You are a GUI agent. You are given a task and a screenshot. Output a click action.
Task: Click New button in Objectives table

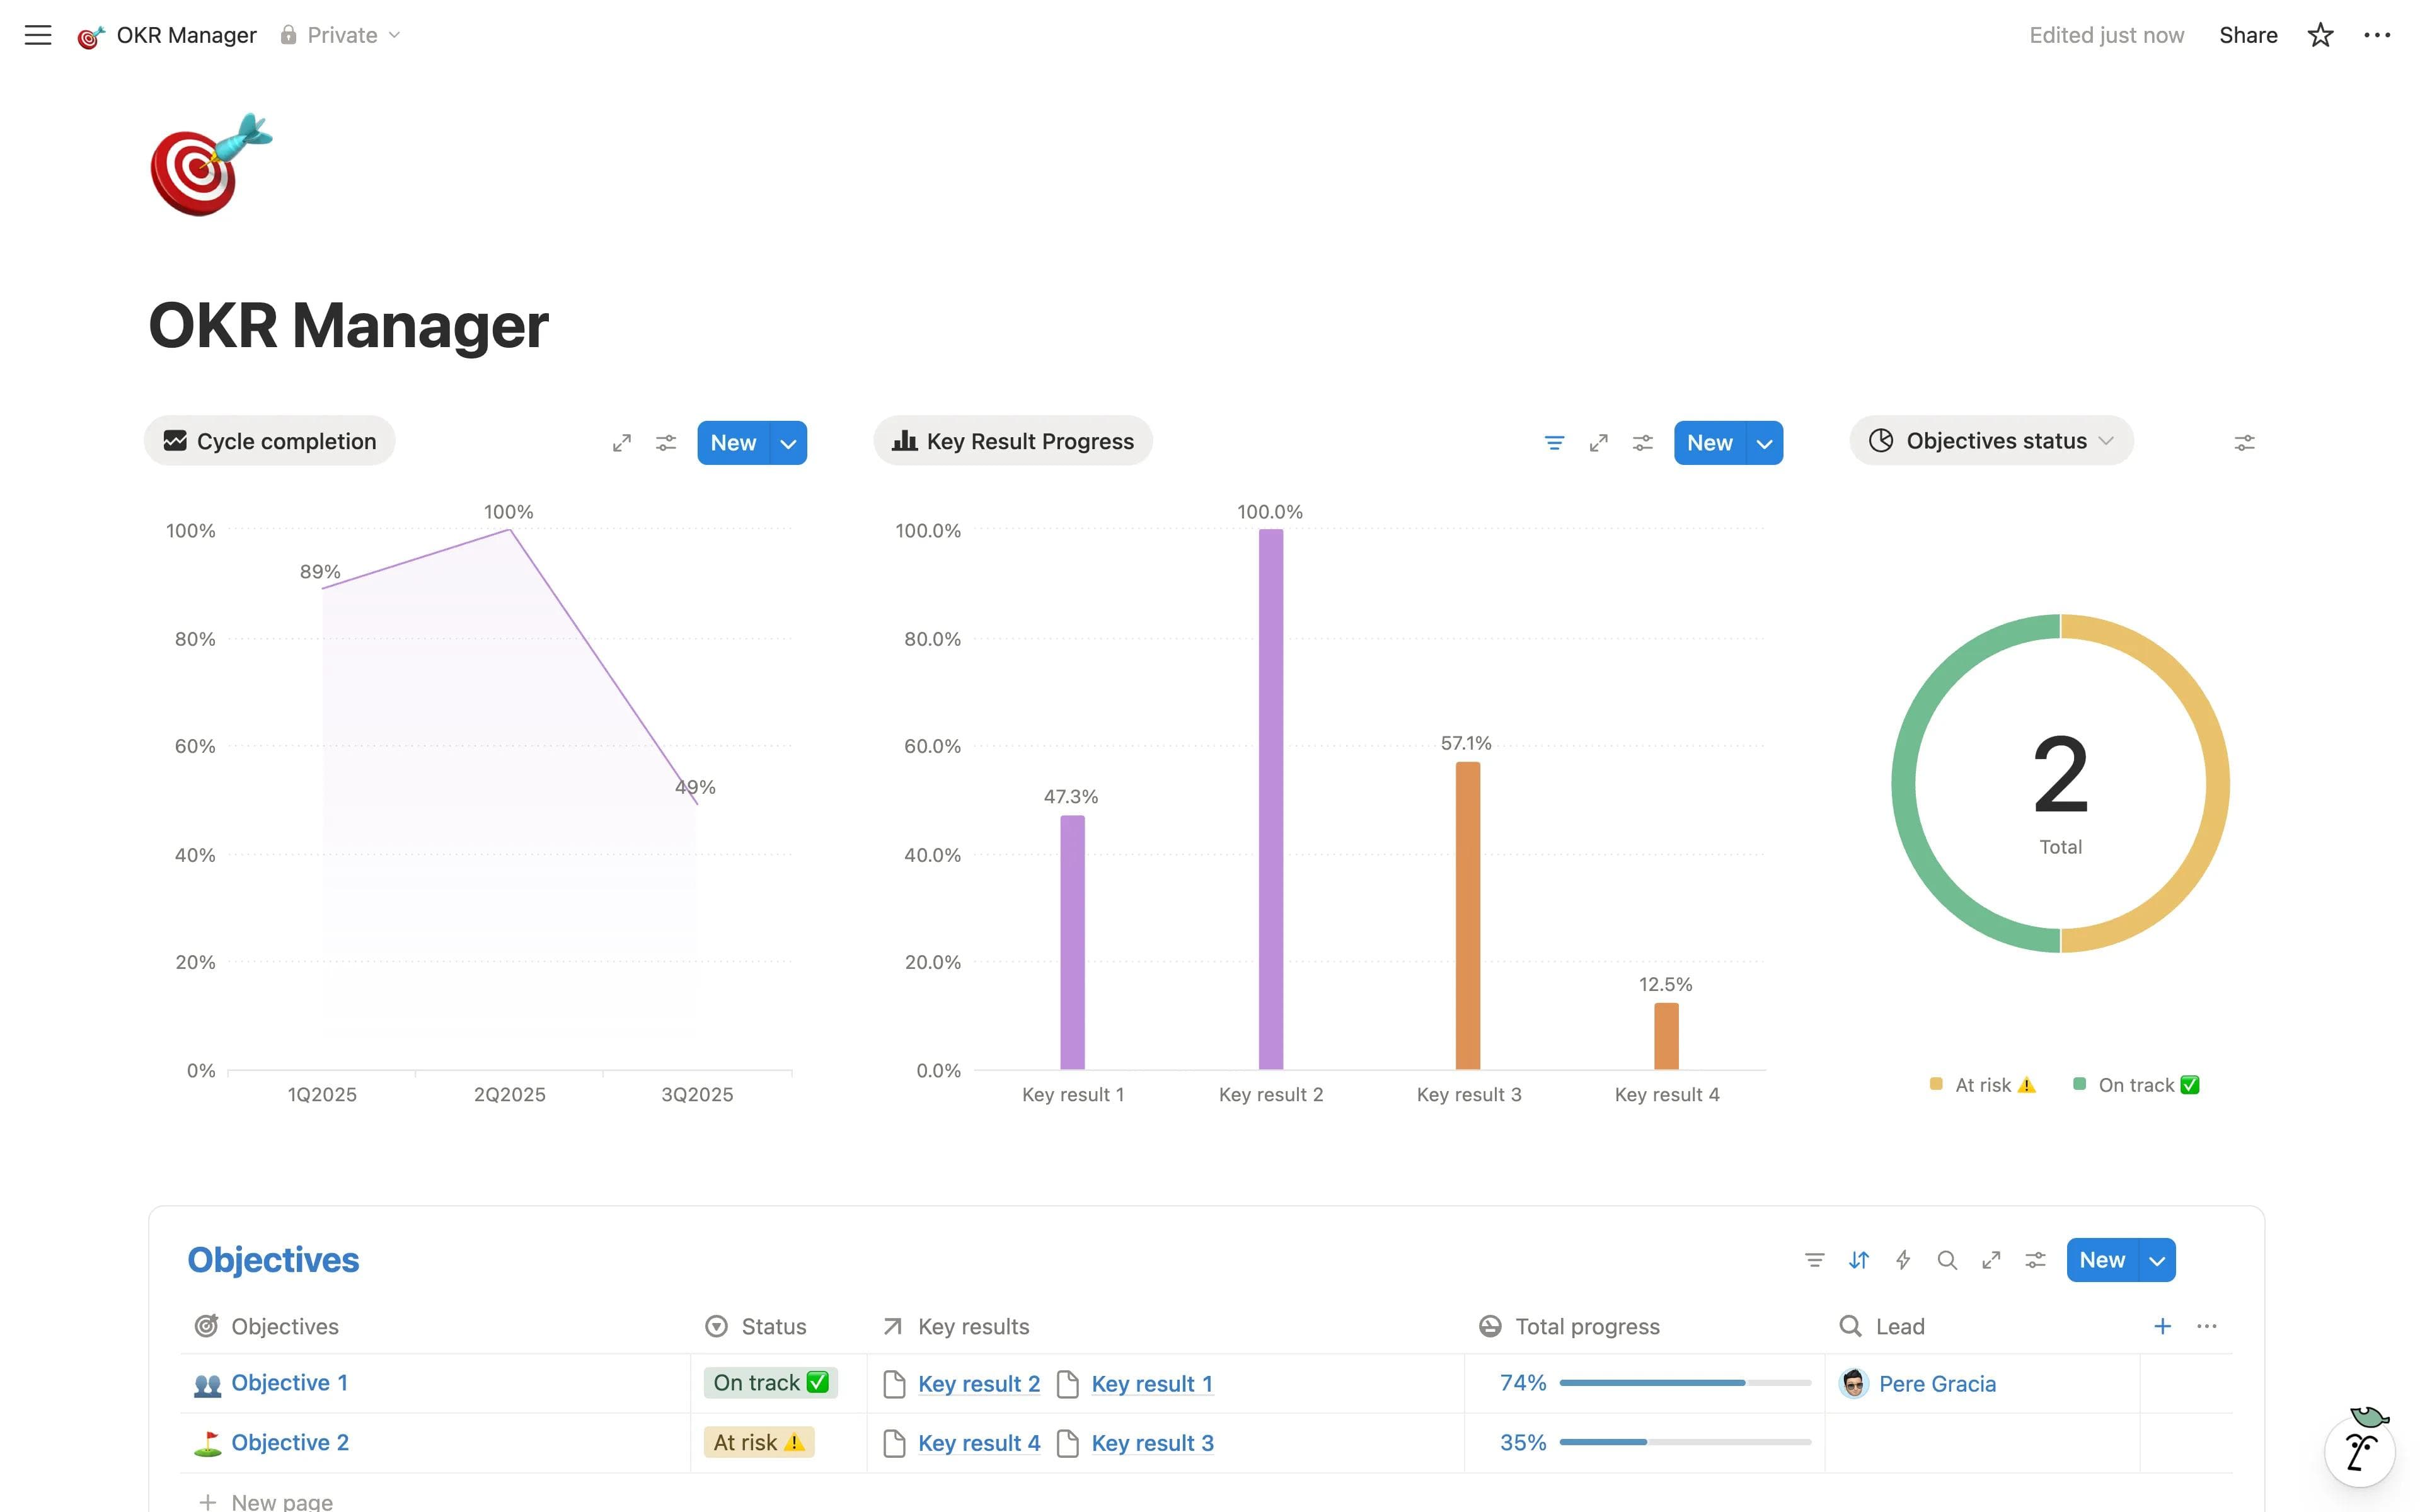tap(2102, 1260)
